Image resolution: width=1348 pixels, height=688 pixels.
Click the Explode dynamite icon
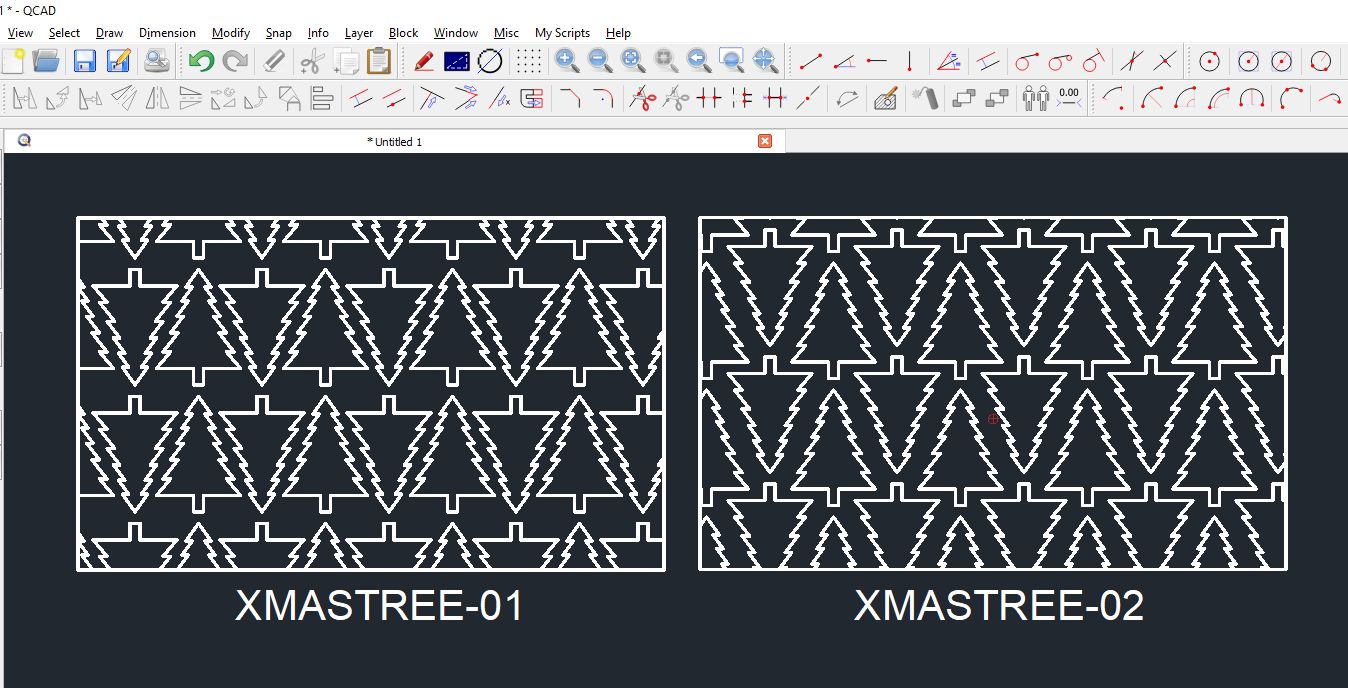(x=925, y=98)
